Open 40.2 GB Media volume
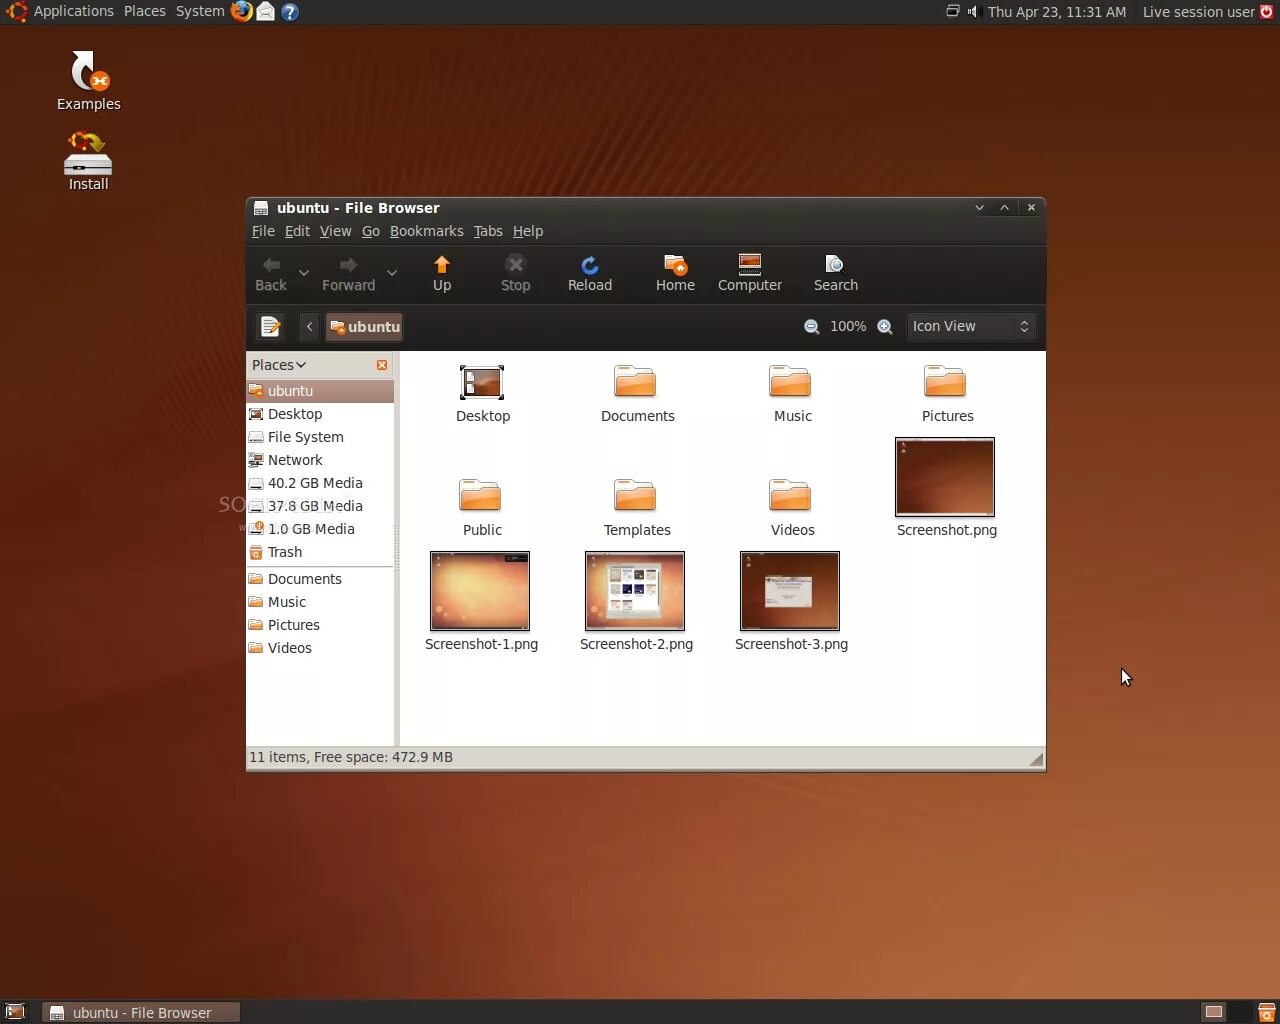 pos(320,483)
